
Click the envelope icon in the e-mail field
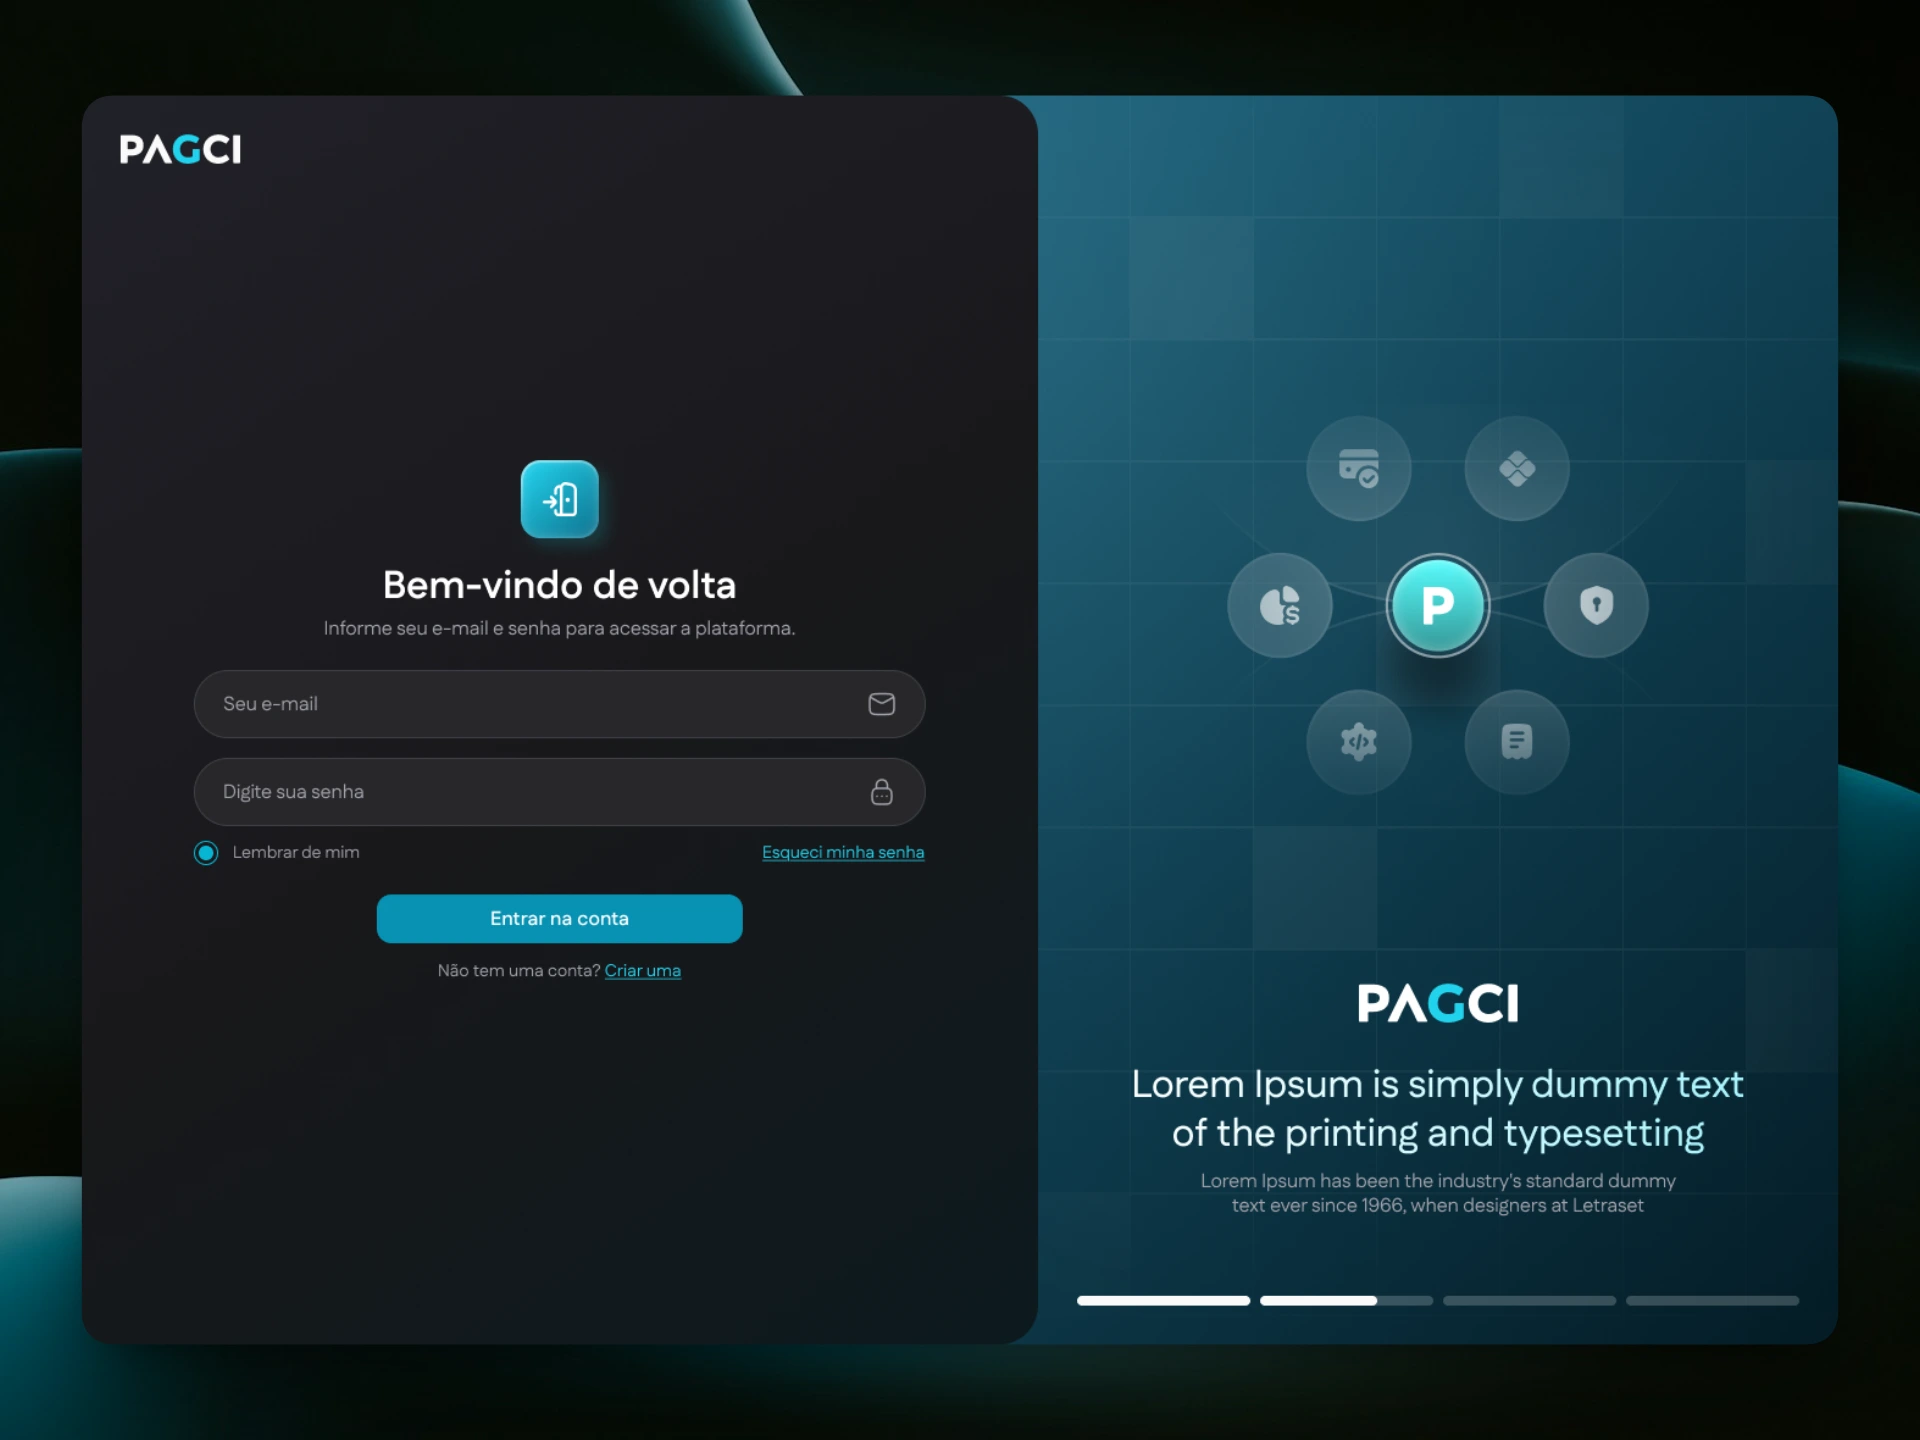881,704
